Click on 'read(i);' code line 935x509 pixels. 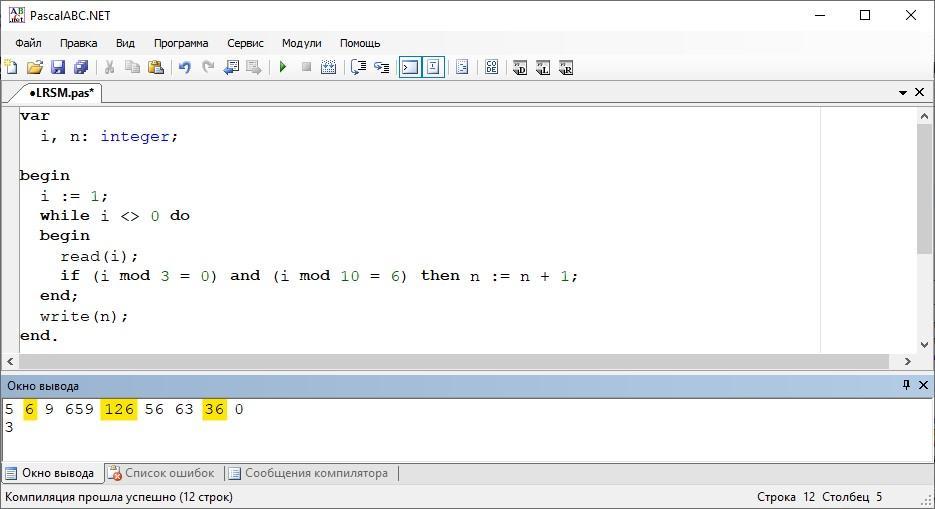tap(99, 257)
